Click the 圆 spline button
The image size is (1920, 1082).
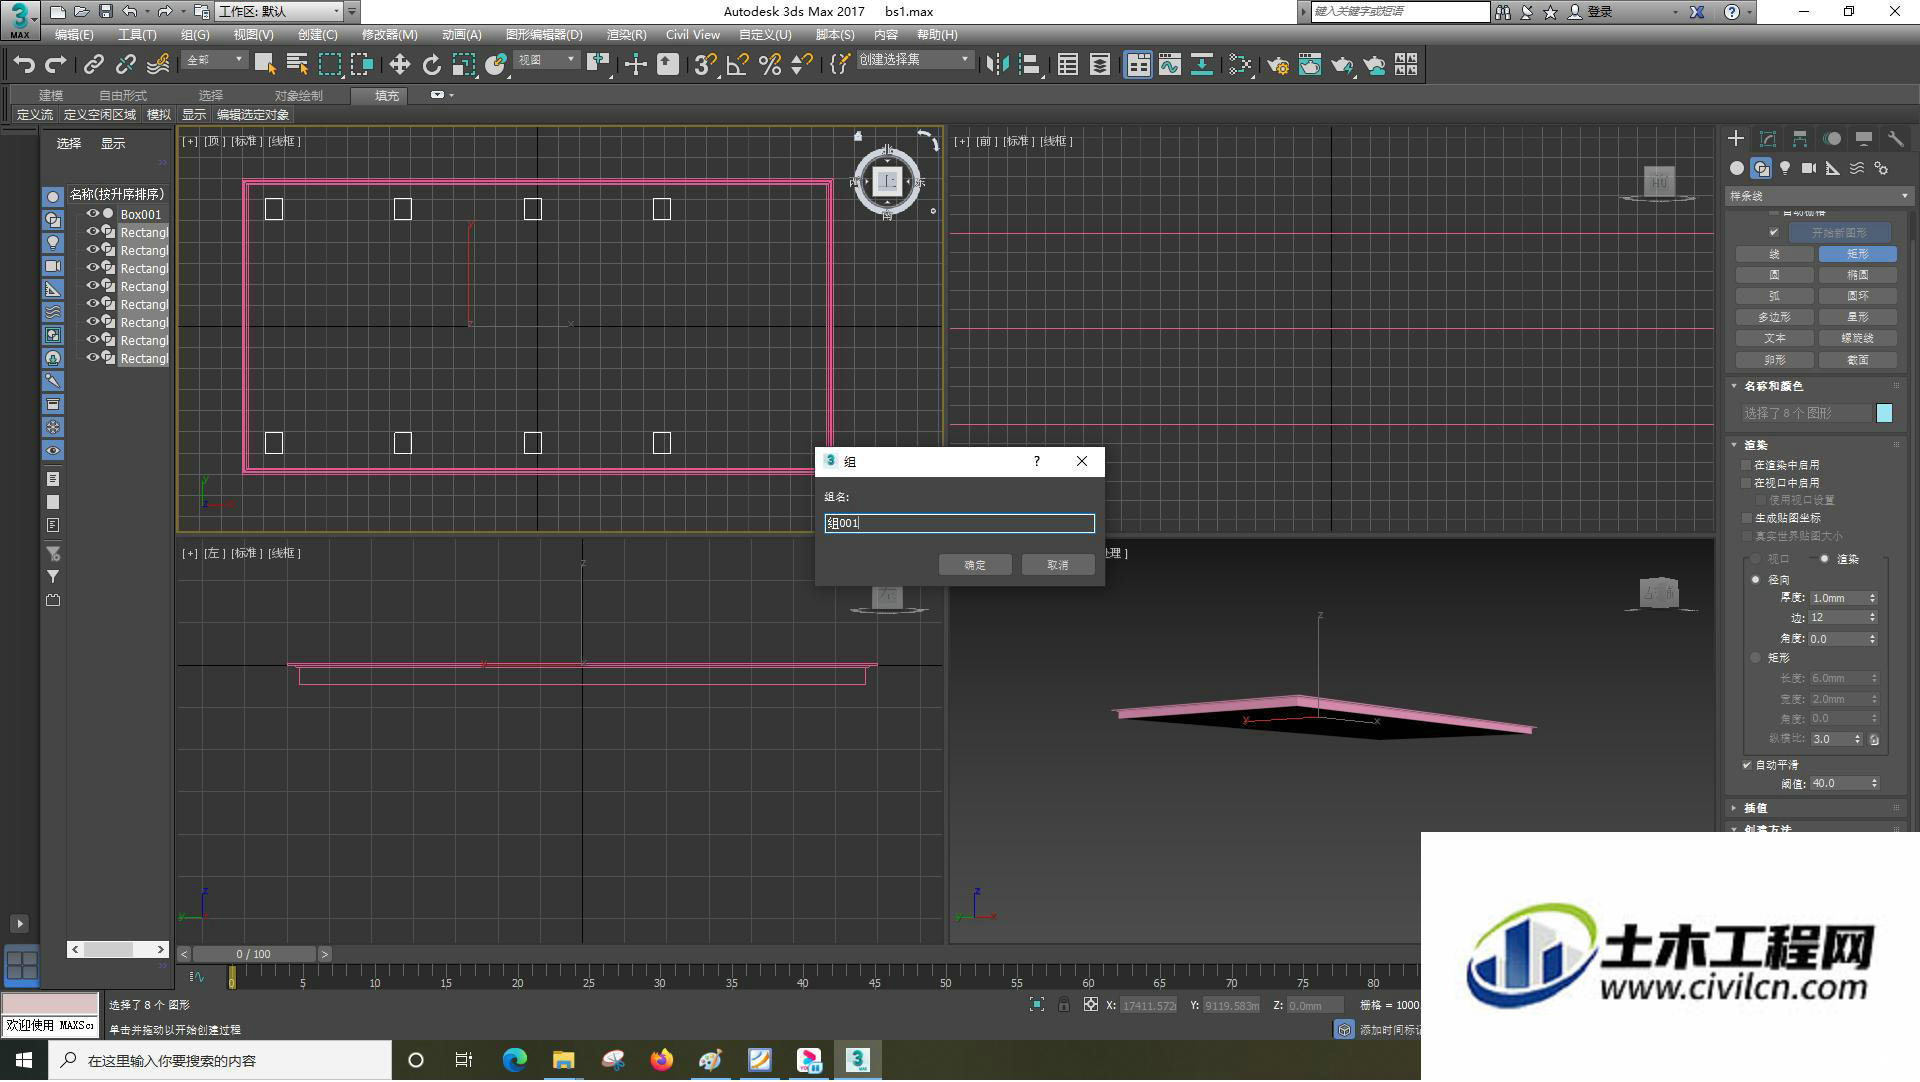pos(1774,275)
